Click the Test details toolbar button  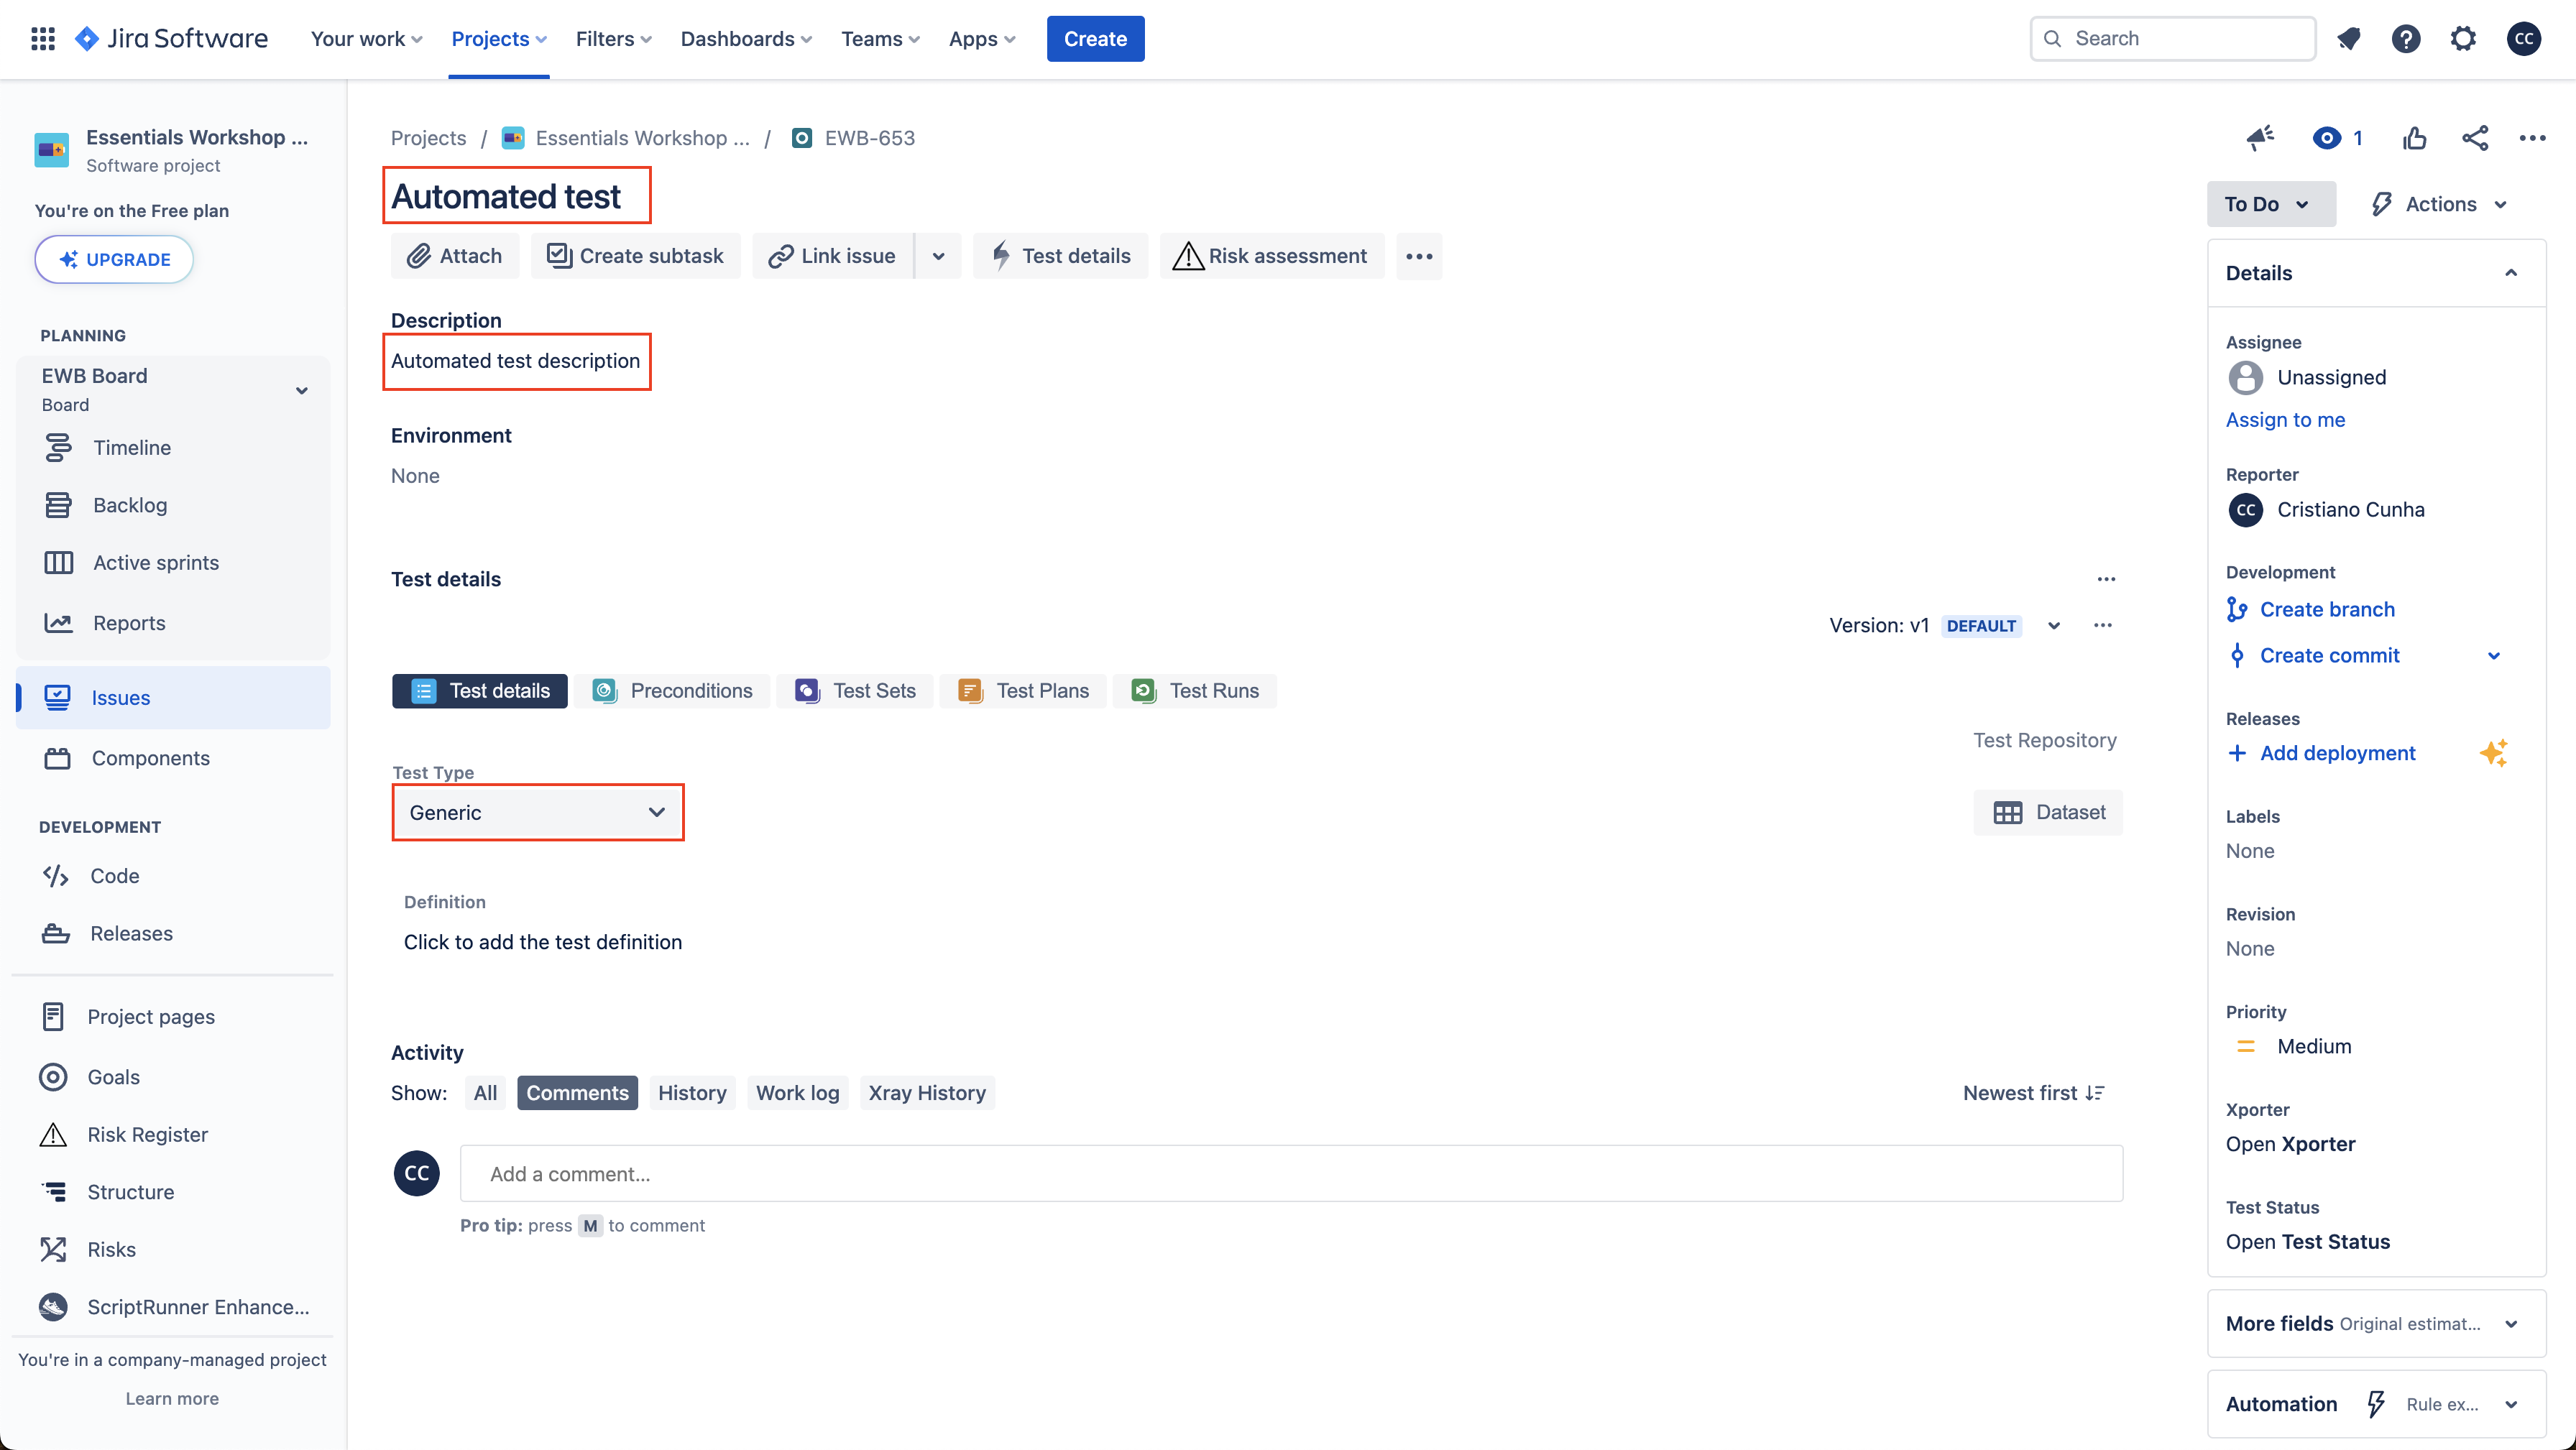(x=1060, y=256)
